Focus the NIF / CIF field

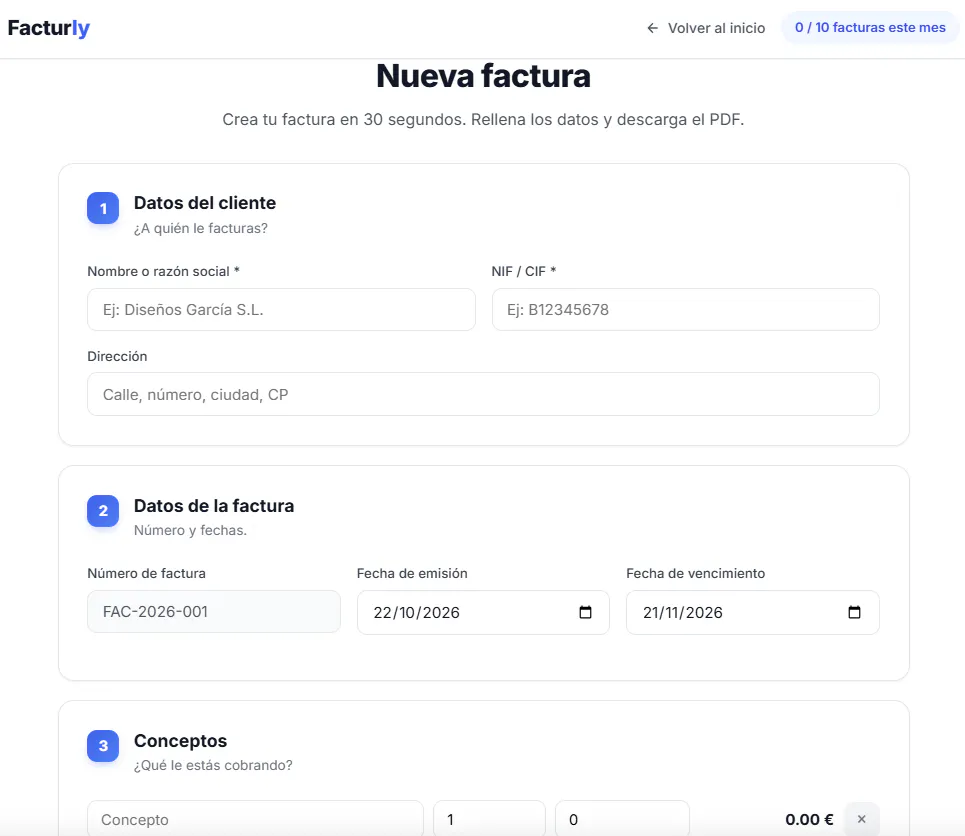click(686, 309)
